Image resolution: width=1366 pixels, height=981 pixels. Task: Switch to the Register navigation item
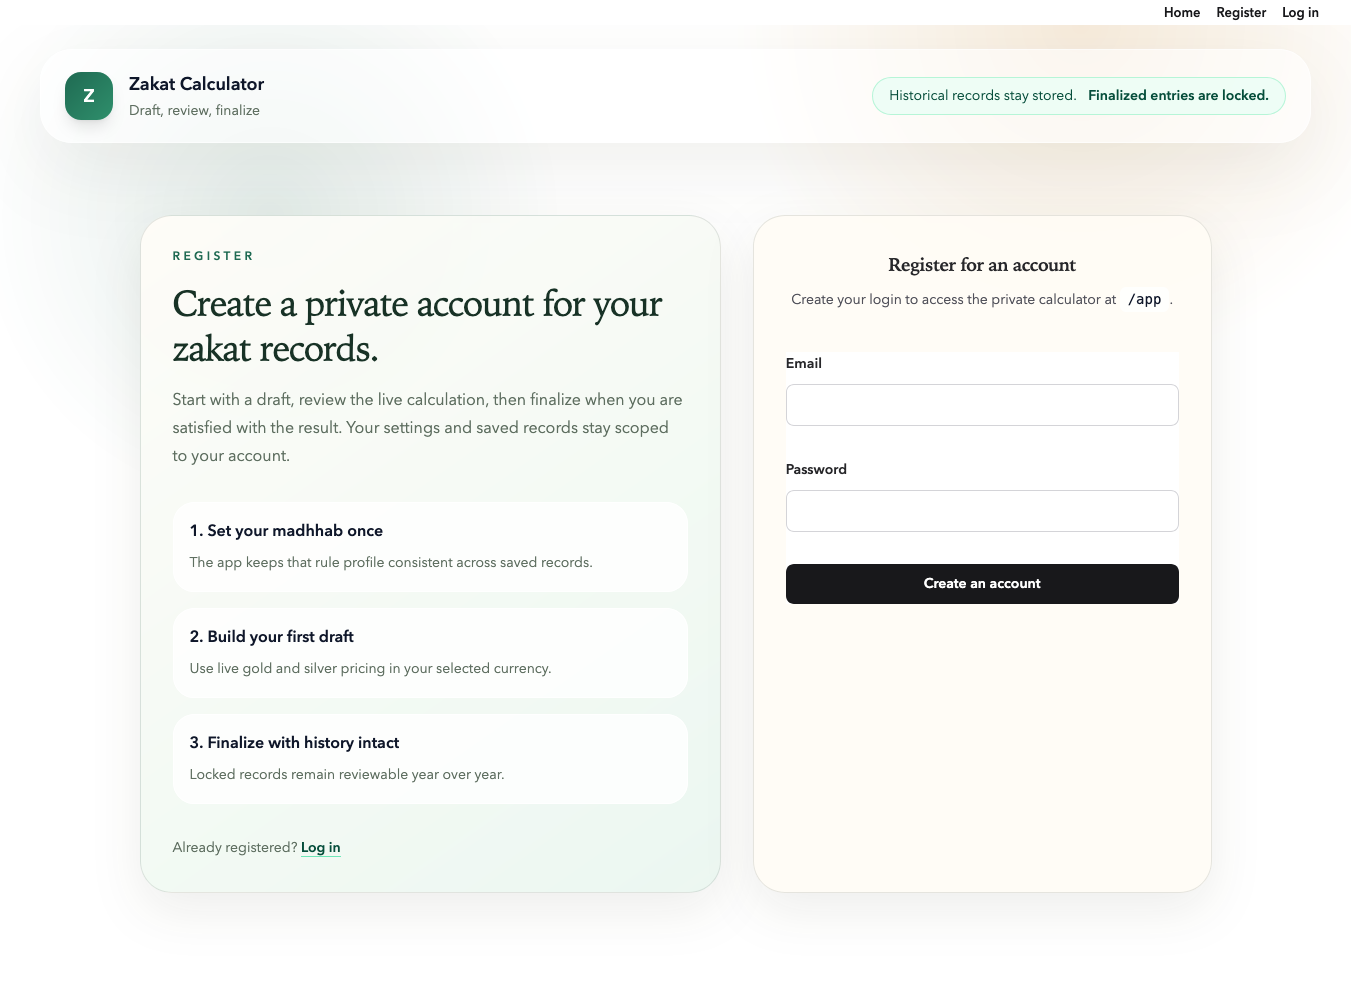pos(1240,13)
